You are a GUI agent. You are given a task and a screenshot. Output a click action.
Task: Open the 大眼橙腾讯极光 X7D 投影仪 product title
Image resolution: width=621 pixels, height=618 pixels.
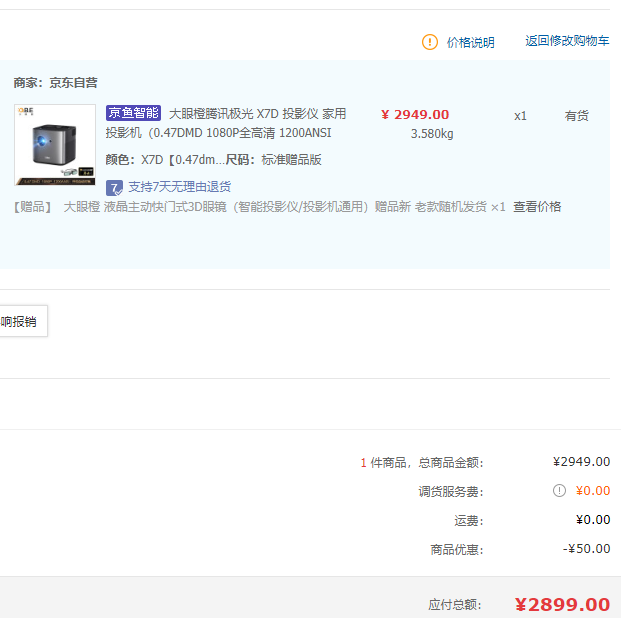pos(226,123)
